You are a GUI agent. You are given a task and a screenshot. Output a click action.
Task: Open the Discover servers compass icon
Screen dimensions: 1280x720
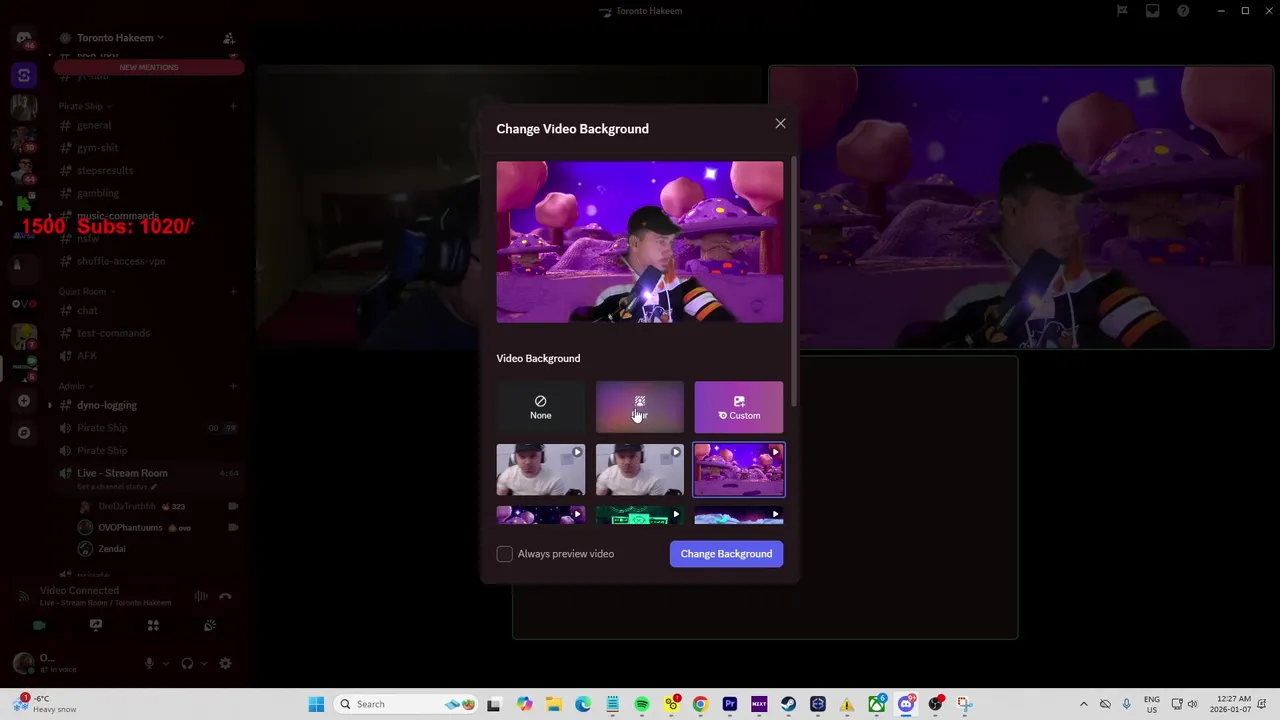tap(24, 433)
